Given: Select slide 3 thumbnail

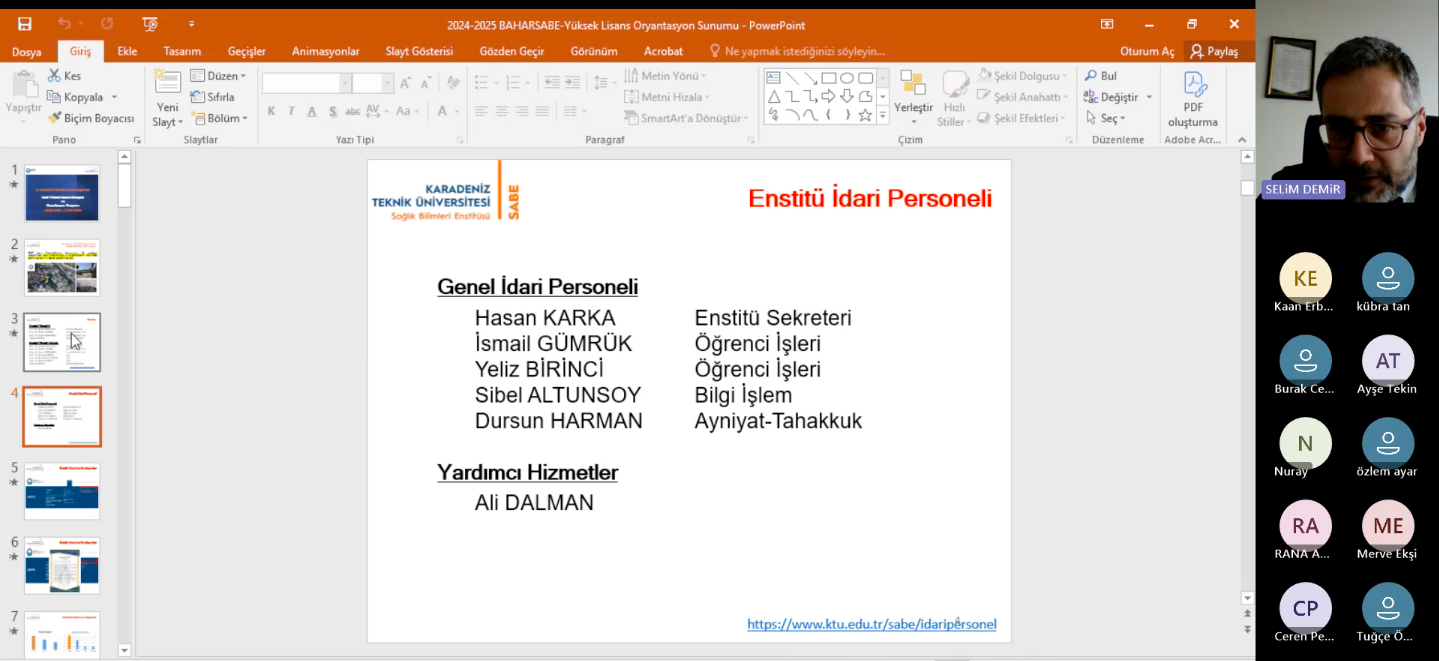Looking at the screenshot, I should click(x=62, y=342).
